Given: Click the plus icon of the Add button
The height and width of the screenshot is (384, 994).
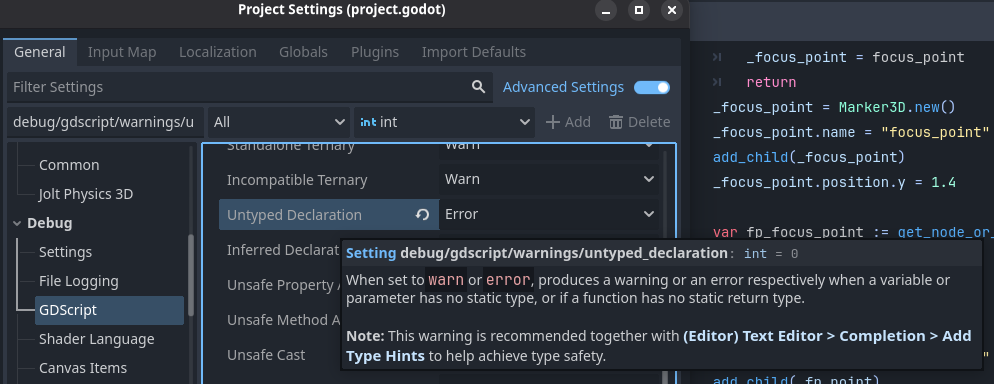Looking at the screenshot, I should tap(553, 122).
